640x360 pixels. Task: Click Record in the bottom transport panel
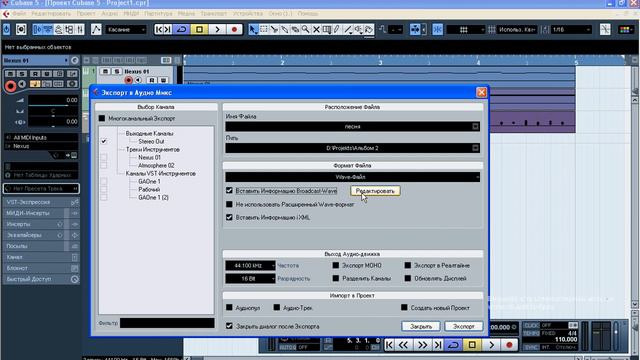coord(509,345)
